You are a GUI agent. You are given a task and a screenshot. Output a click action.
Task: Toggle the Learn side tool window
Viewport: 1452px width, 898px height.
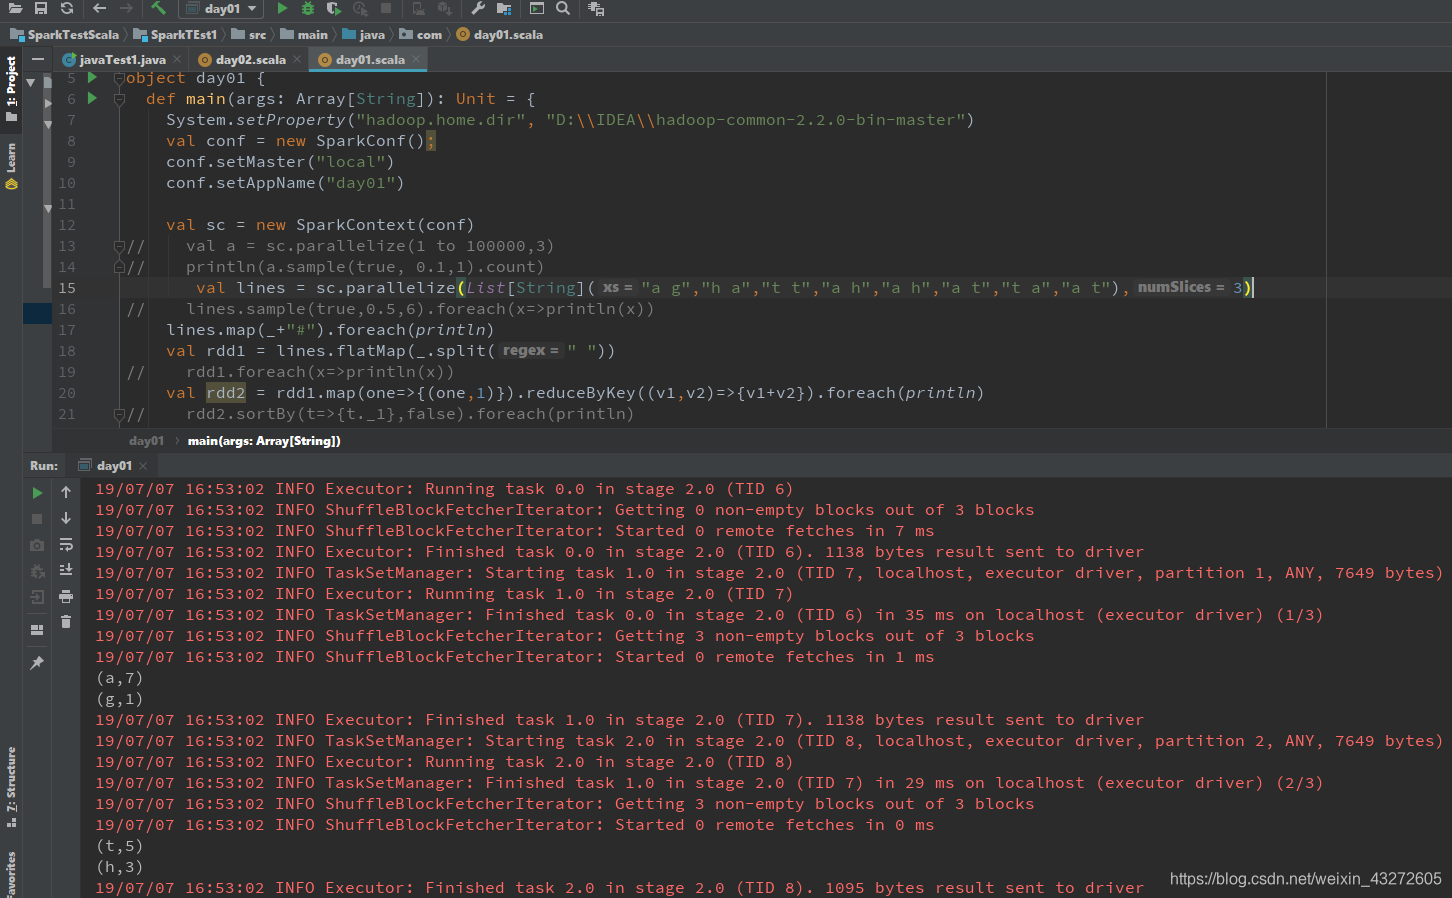pos(11,165)
